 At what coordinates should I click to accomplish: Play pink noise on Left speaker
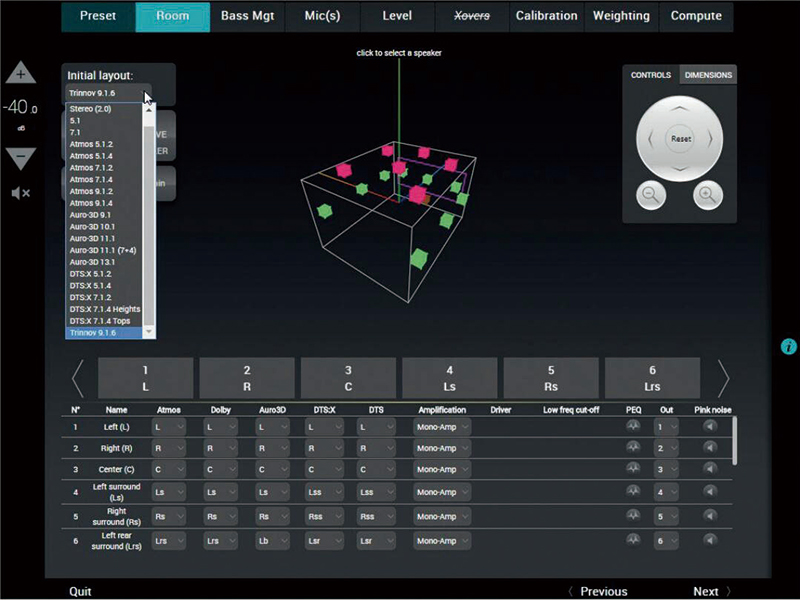click(x=710, y=426)
